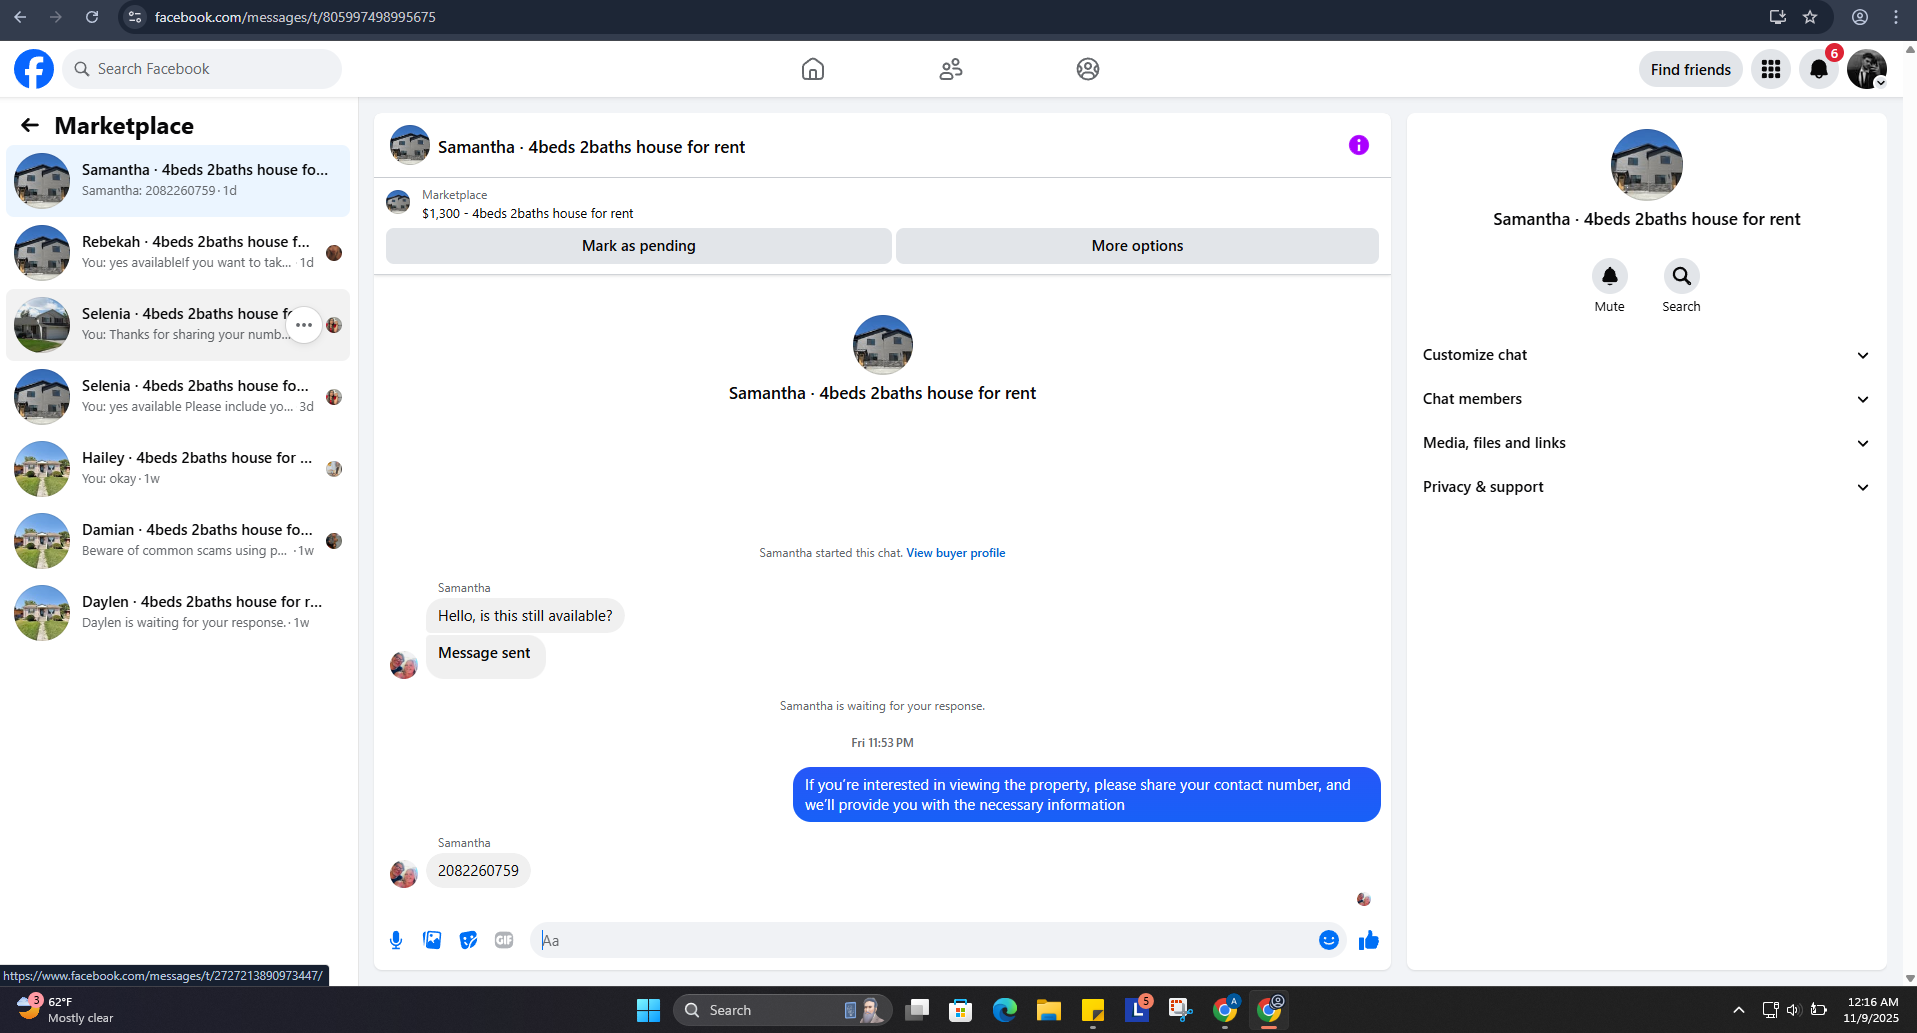Click the 'Hello, is this still available?' message

pos(525,616)
